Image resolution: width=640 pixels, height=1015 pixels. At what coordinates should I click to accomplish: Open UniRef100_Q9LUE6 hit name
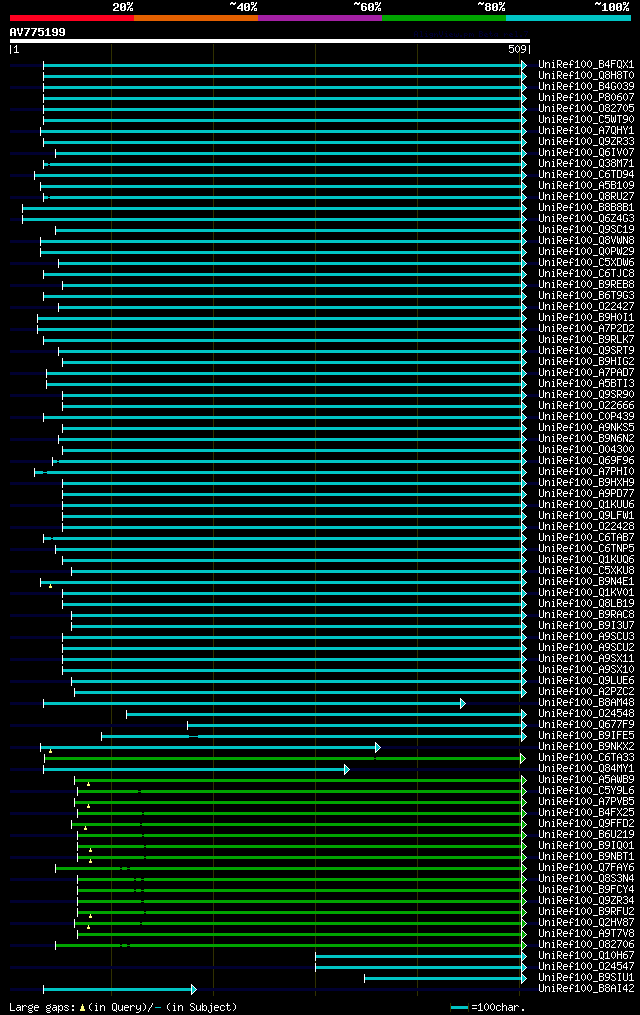tap(586, 681)
